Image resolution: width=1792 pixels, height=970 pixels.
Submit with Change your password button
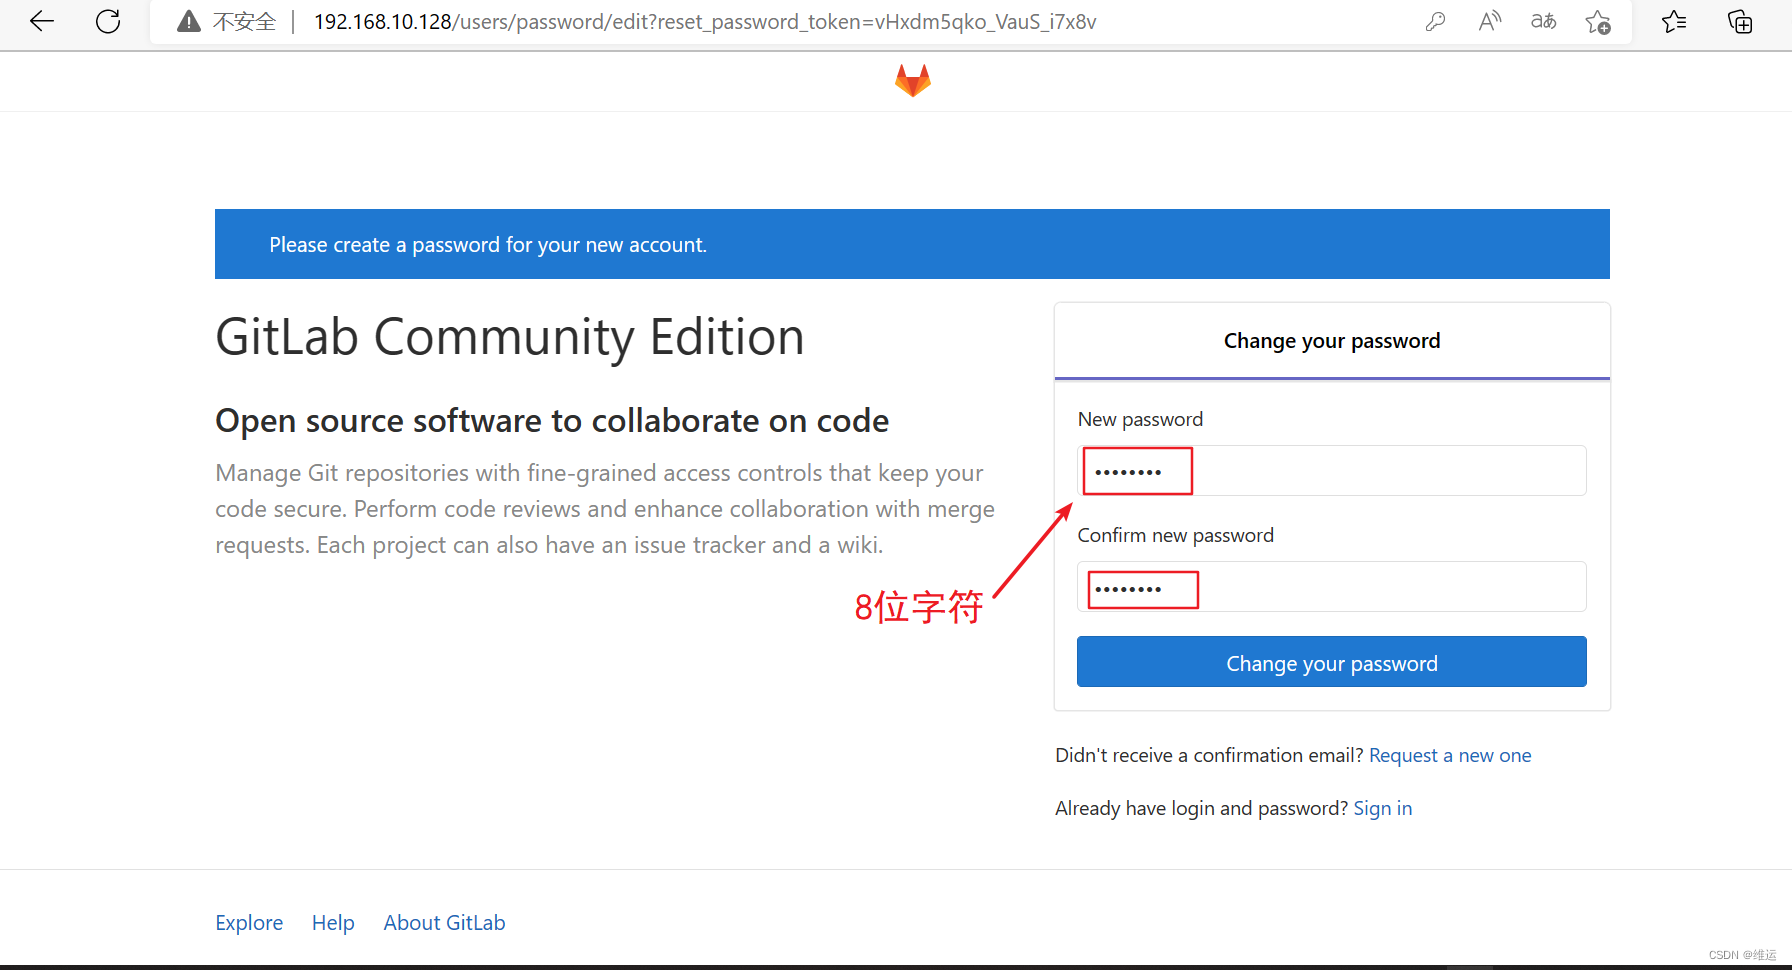pos(1331,662)
